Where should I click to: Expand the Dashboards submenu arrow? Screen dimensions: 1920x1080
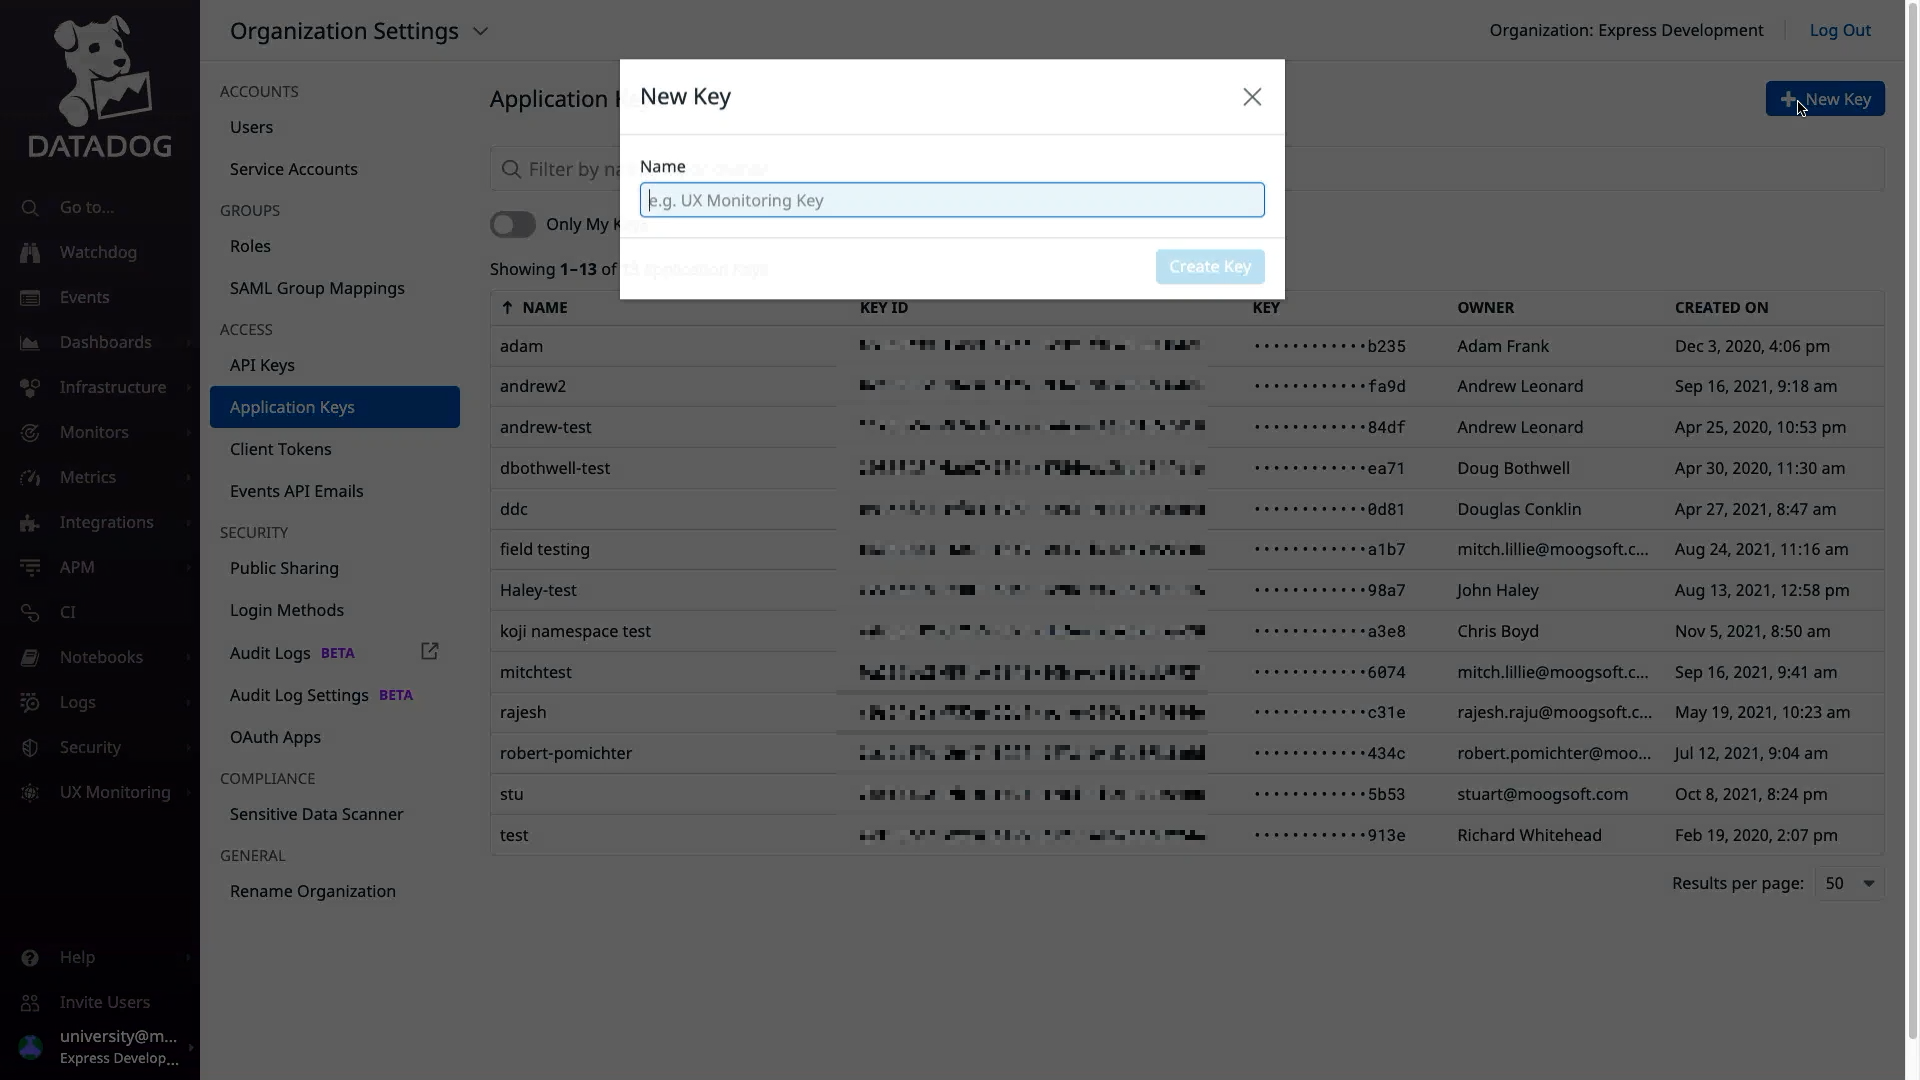tap(188, 343)
